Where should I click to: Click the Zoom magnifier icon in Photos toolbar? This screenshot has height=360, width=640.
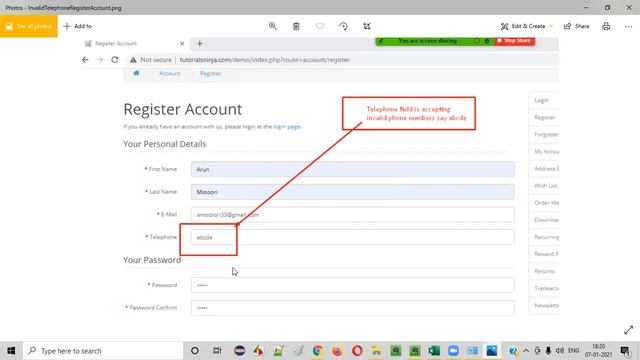coord(273,26)
